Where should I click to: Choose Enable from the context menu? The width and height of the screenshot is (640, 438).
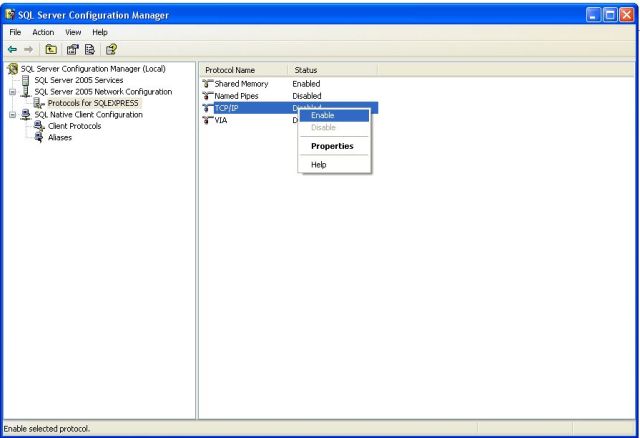click(x=334, y=116)
